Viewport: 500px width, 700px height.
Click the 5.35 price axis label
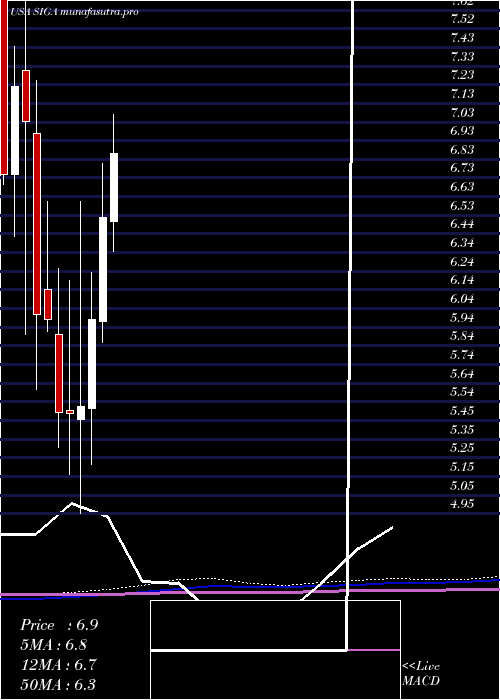click(x=462, y=429)
